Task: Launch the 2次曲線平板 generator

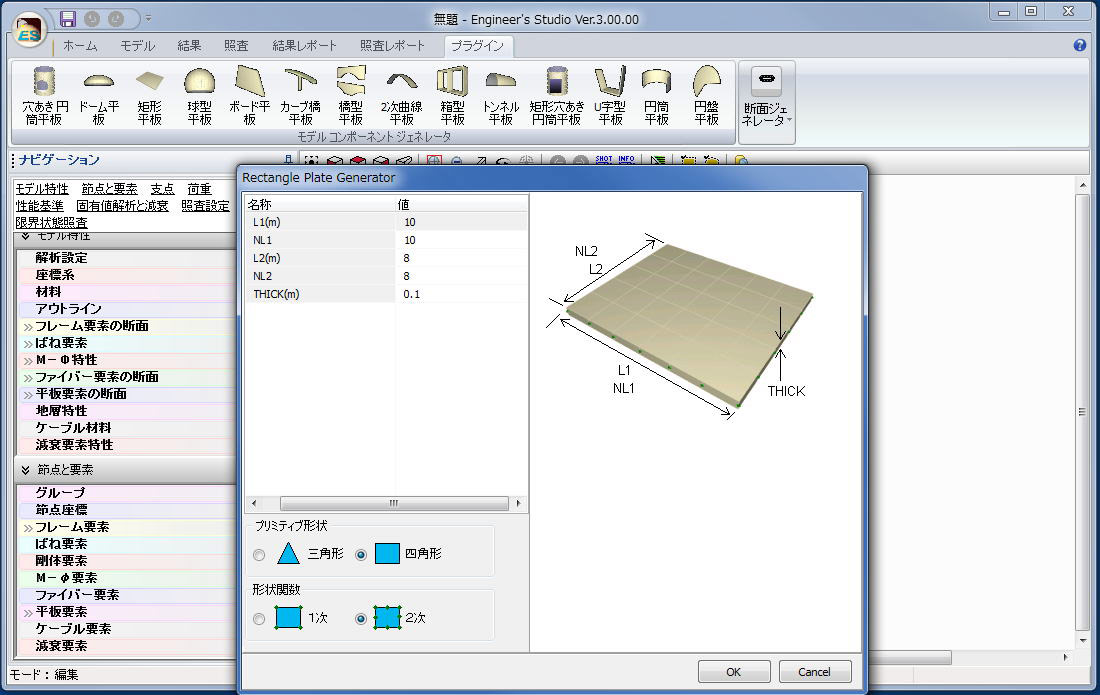Action: 401,95
